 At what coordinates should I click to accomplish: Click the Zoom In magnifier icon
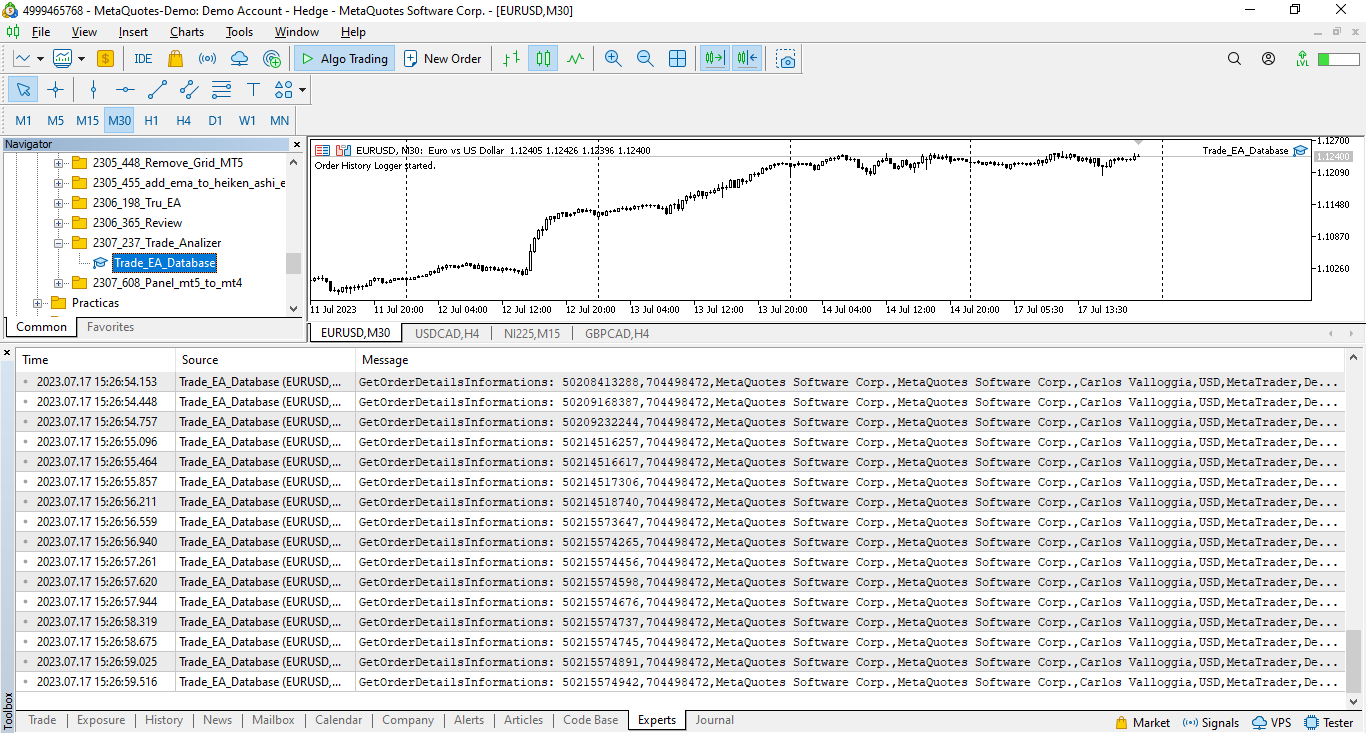point(613,59)
